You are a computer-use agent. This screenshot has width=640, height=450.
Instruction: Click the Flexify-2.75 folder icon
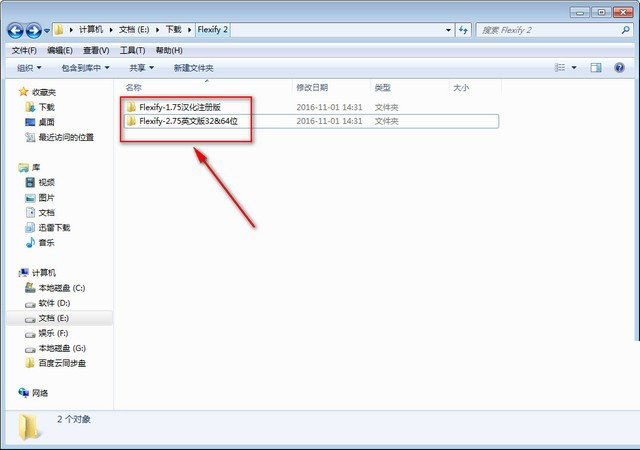131,121
